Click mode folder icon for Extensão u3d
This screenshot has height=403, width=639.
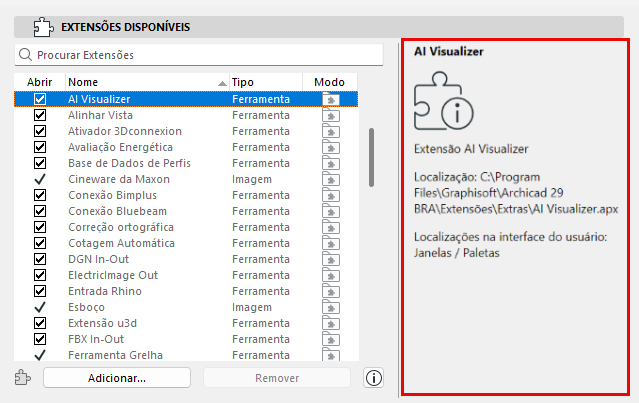click(331, 324)
